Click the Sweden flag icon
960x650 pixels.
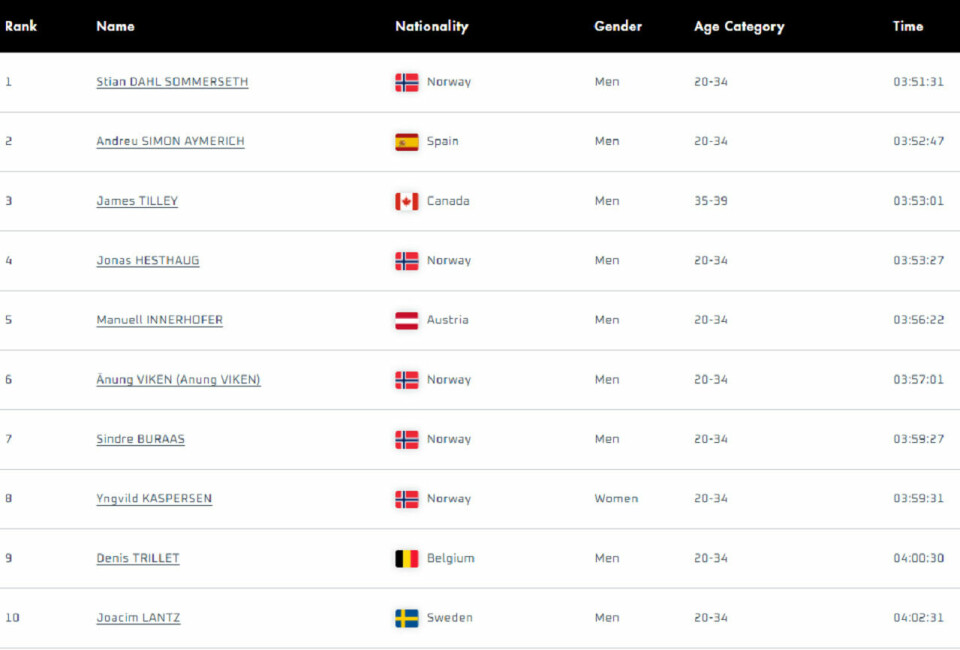point(407,618)
